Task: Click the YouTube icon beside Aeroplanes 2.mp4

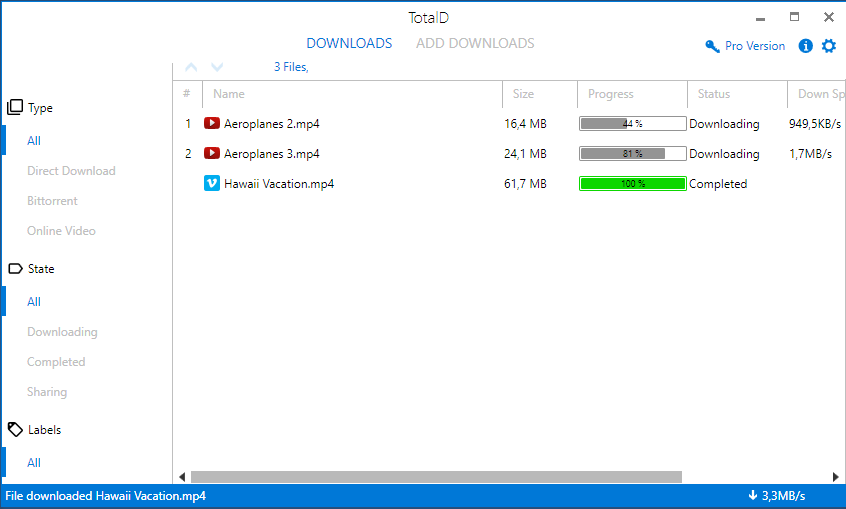Action: click(212, 123)
